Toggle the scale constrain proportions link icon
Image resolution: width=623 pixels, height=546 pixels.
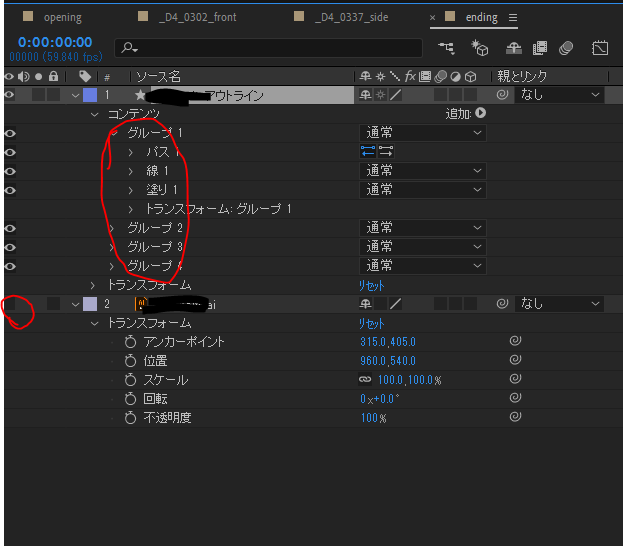(365, 379)
